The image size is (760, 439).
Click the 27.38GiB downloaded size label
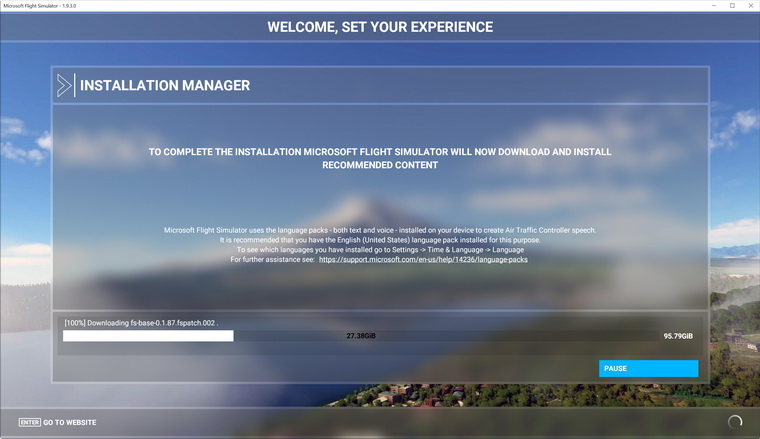pos(361,336)
